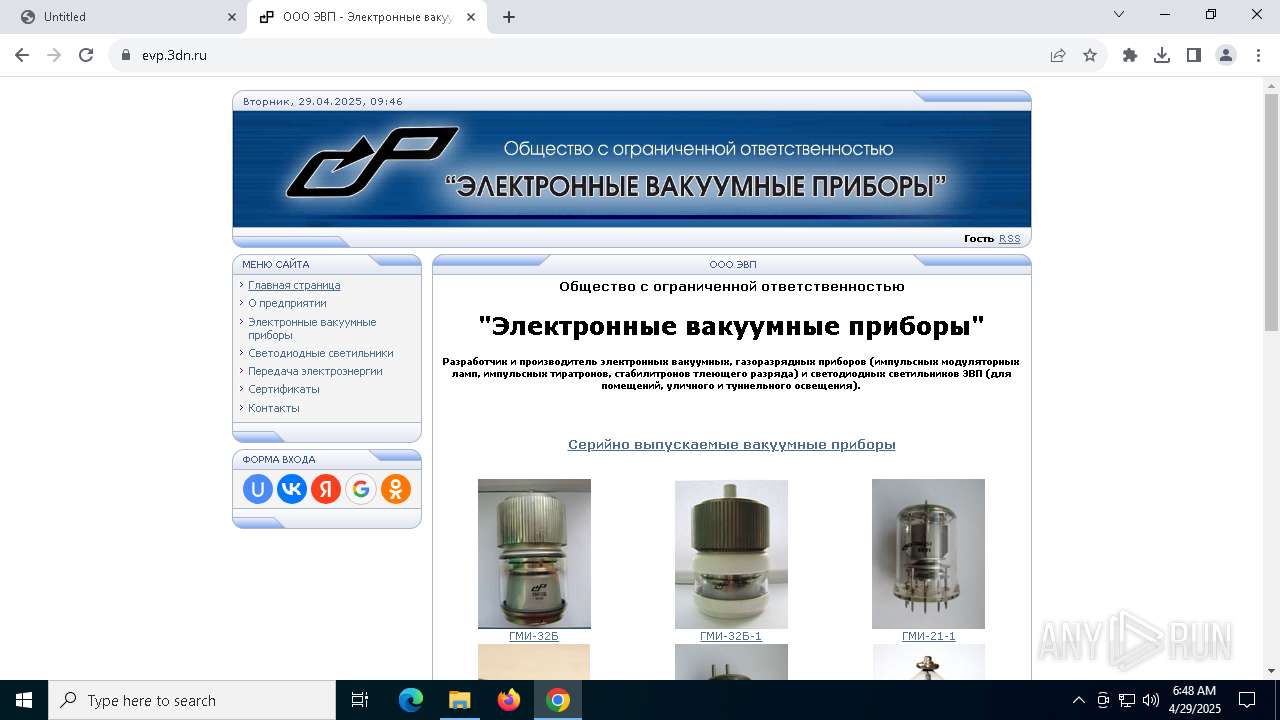Open О предприятии menu item

[287, 303]
